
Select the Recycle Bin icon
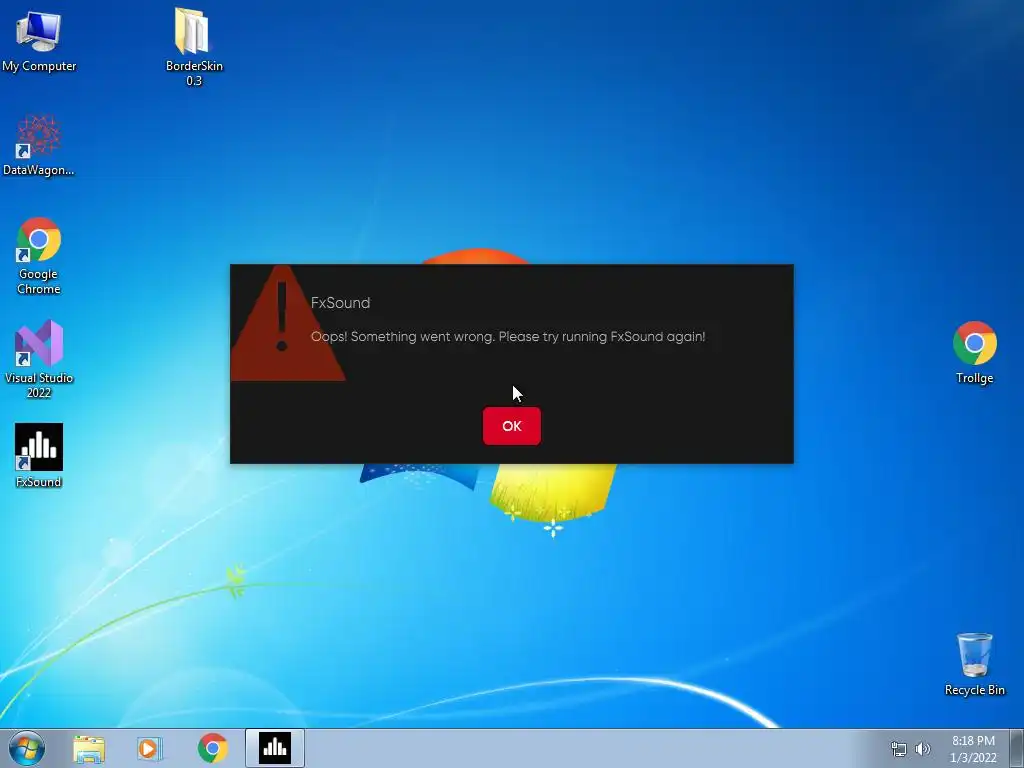[974, 663]
